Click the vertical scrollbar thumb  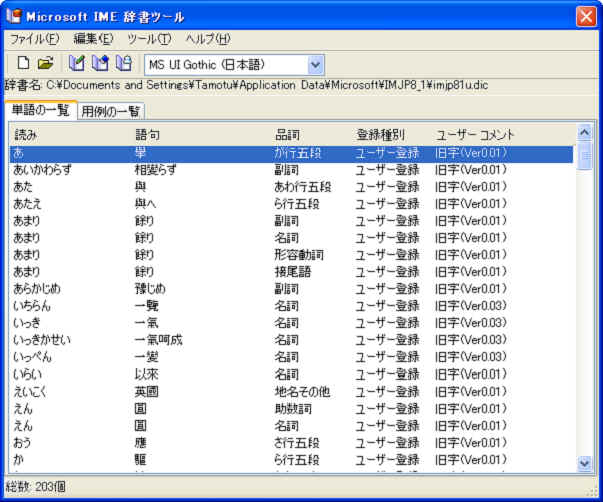[x=585, y=155]
